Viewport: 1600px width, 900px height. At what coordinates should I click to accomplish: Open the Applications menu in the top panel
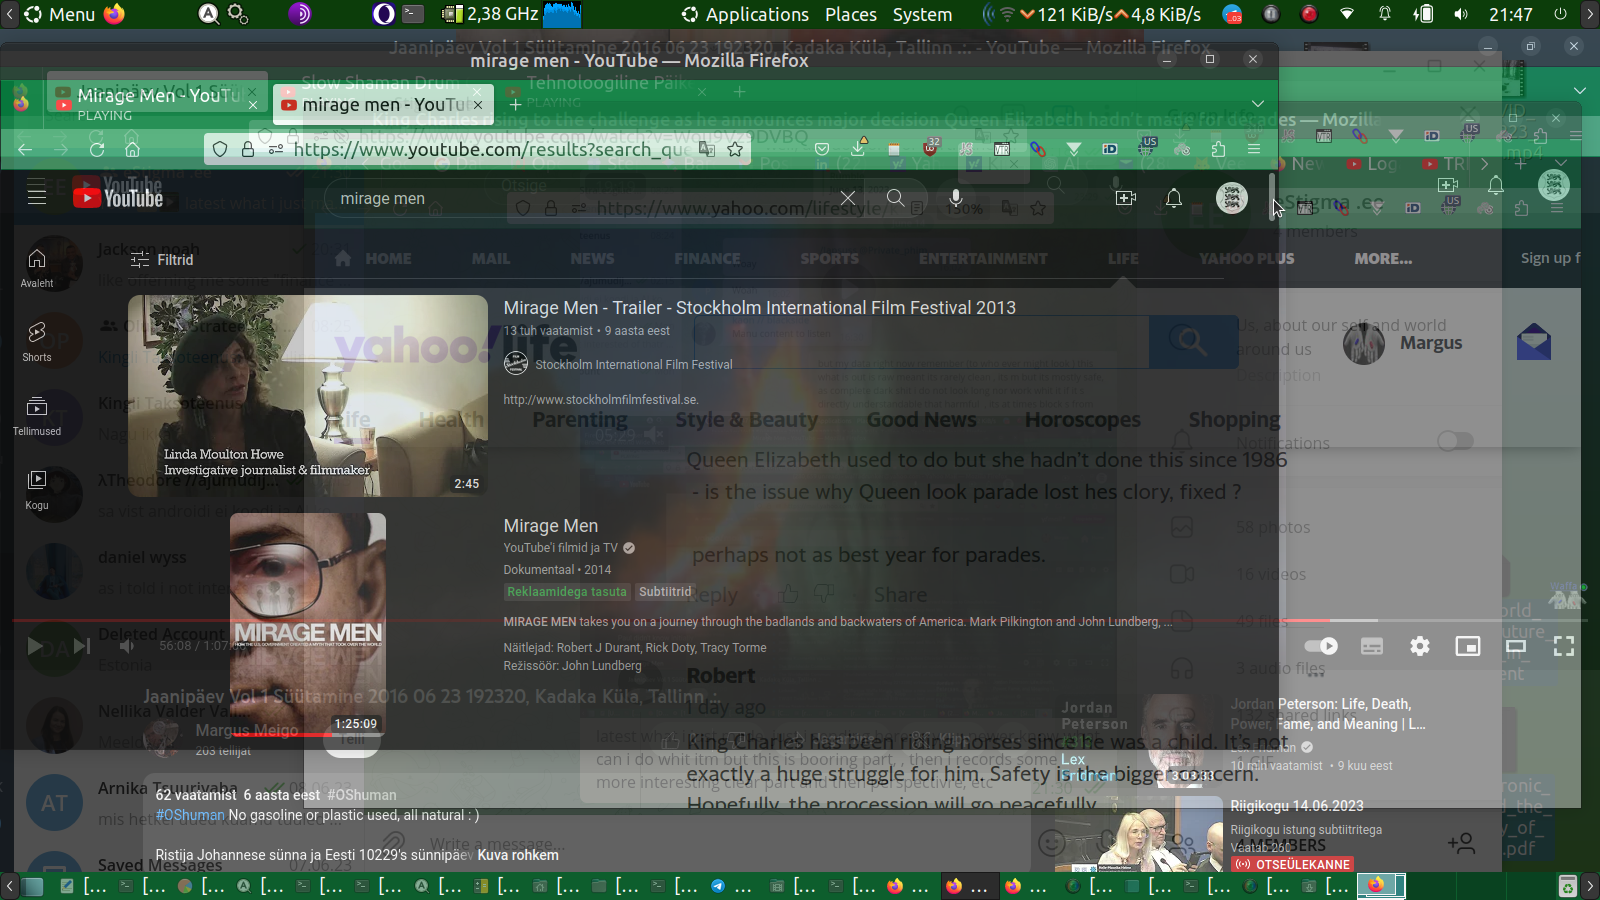point(745,14)
